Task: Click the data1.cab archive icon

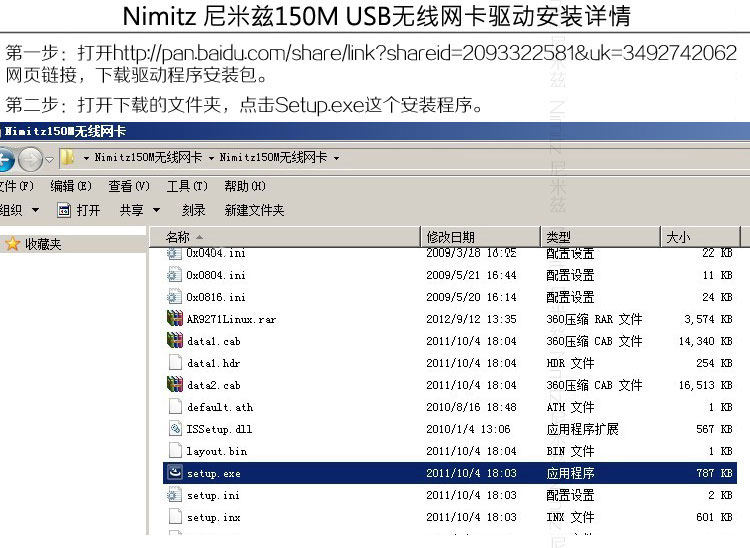Action: click(x=175, y=340)
